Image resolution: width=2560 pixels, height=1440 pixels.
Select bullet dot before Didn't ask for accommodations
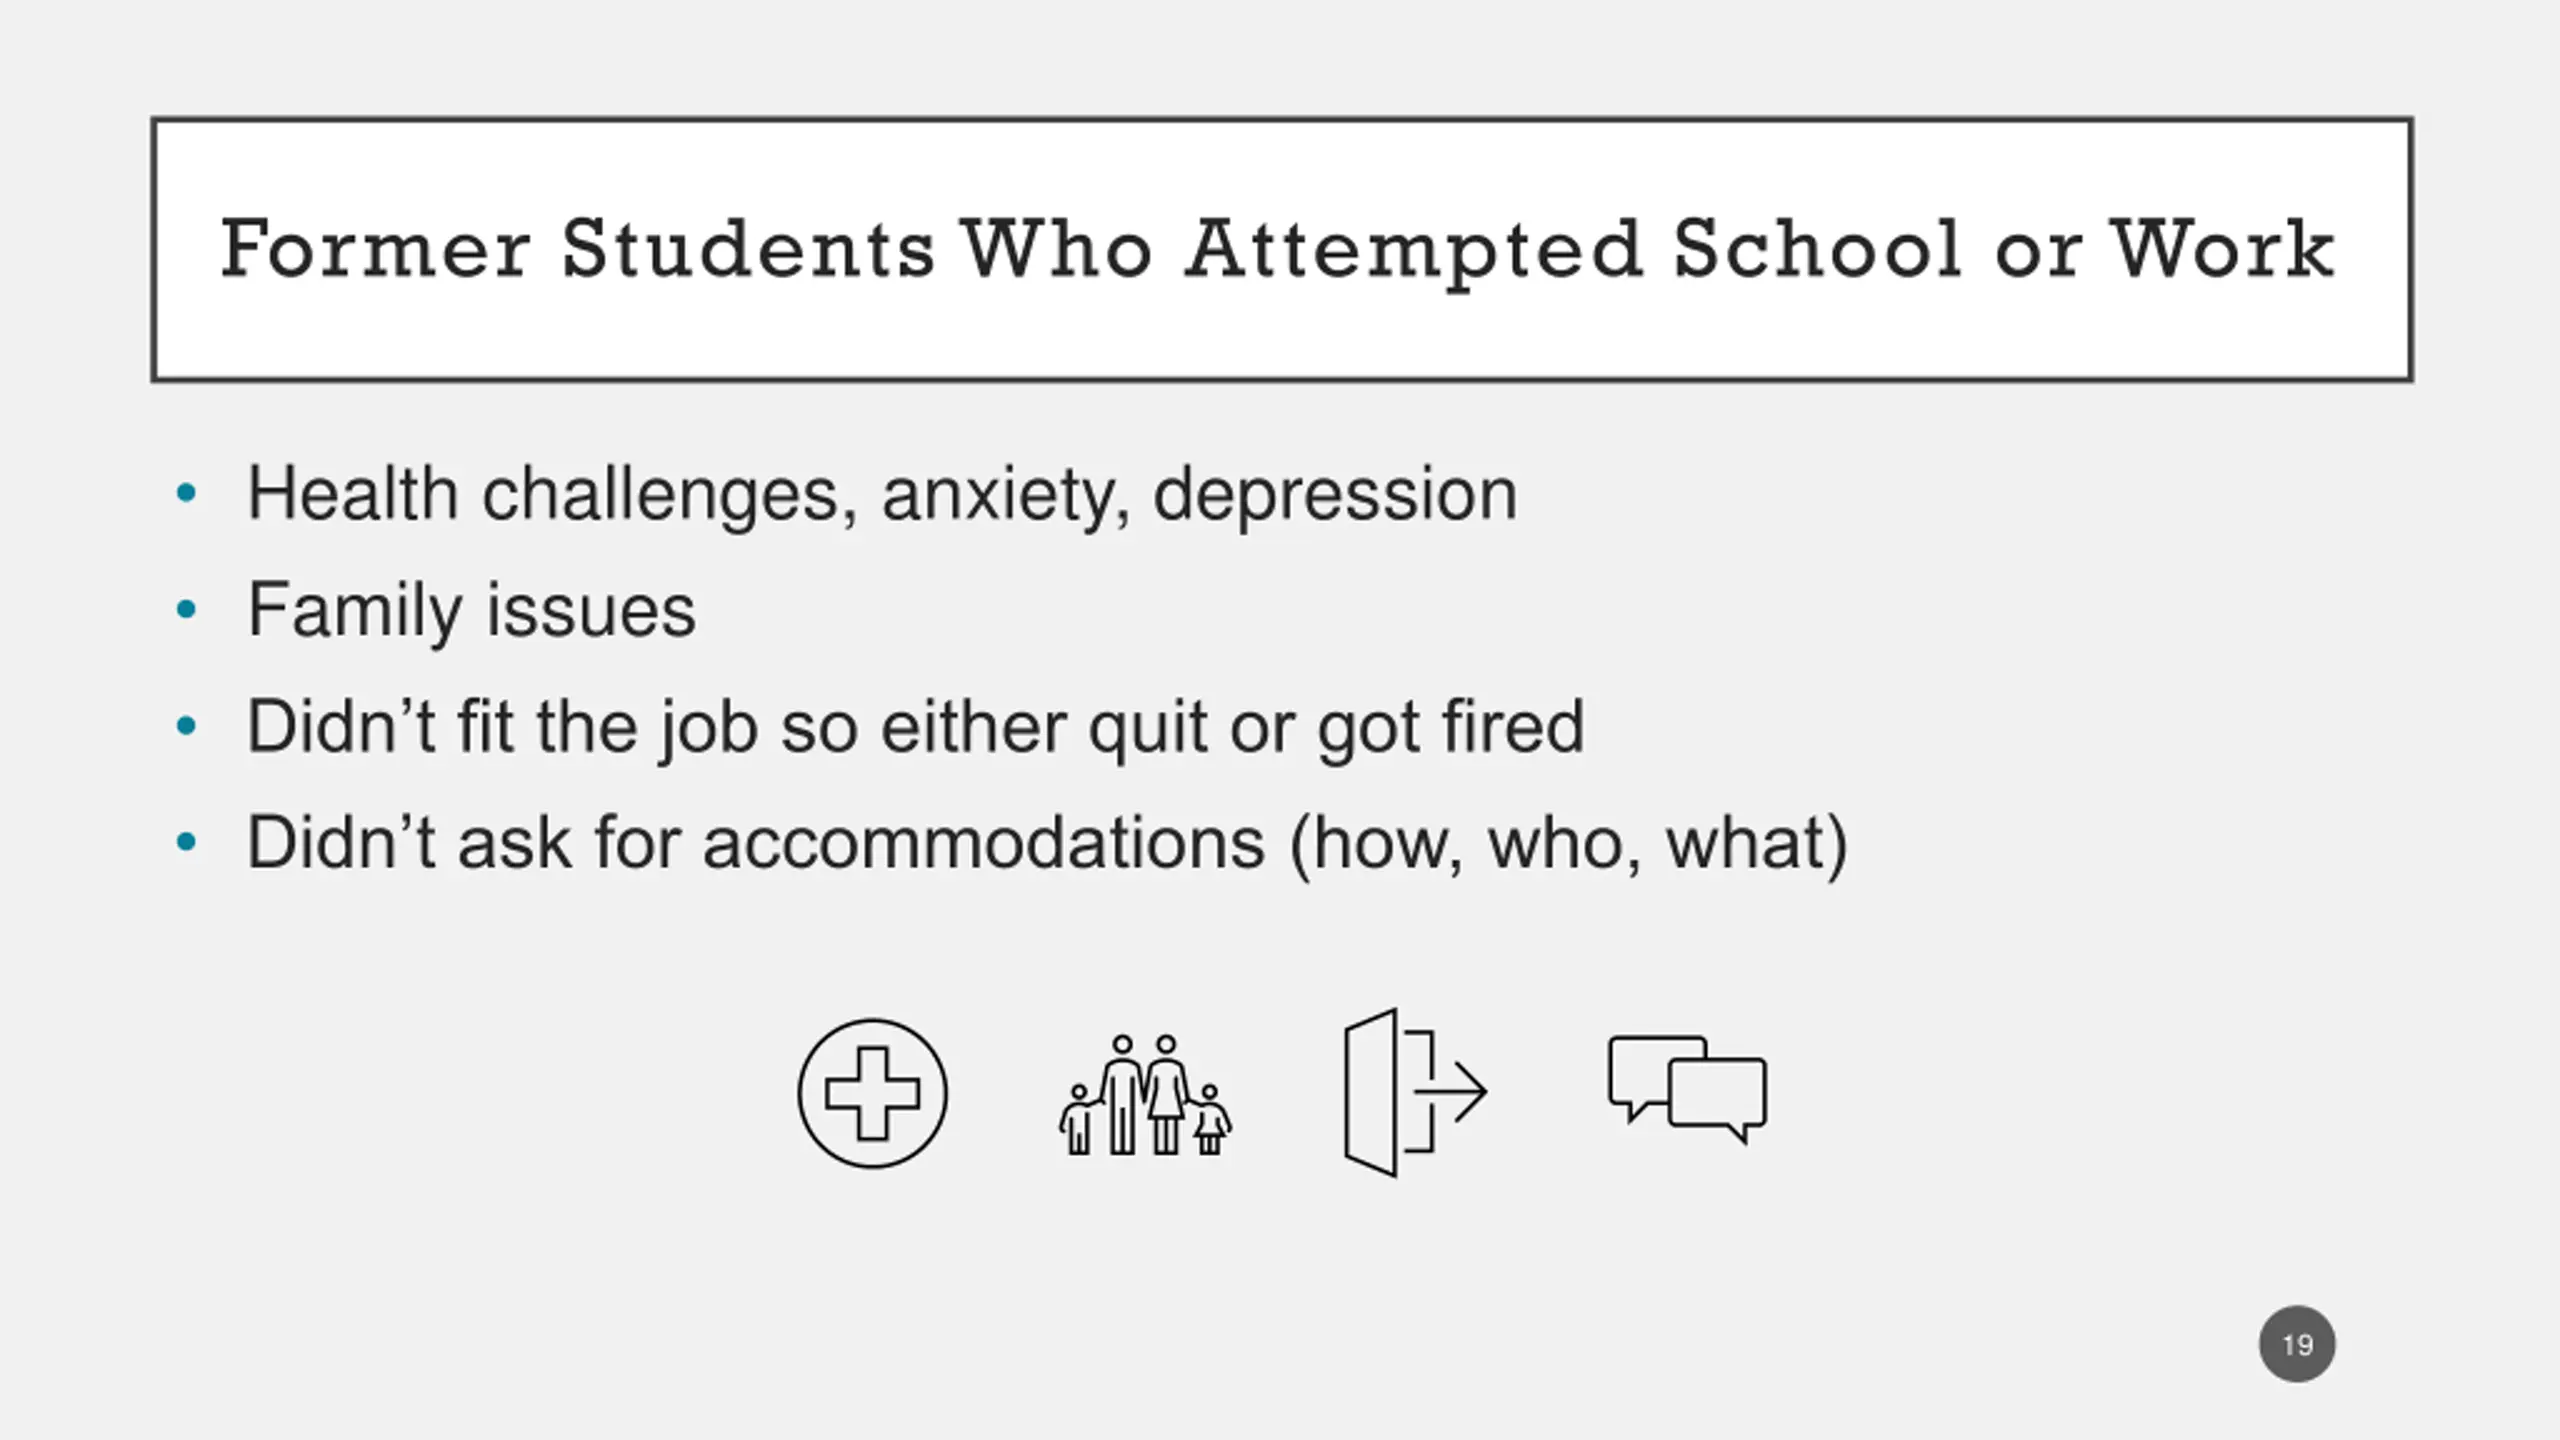186,842
